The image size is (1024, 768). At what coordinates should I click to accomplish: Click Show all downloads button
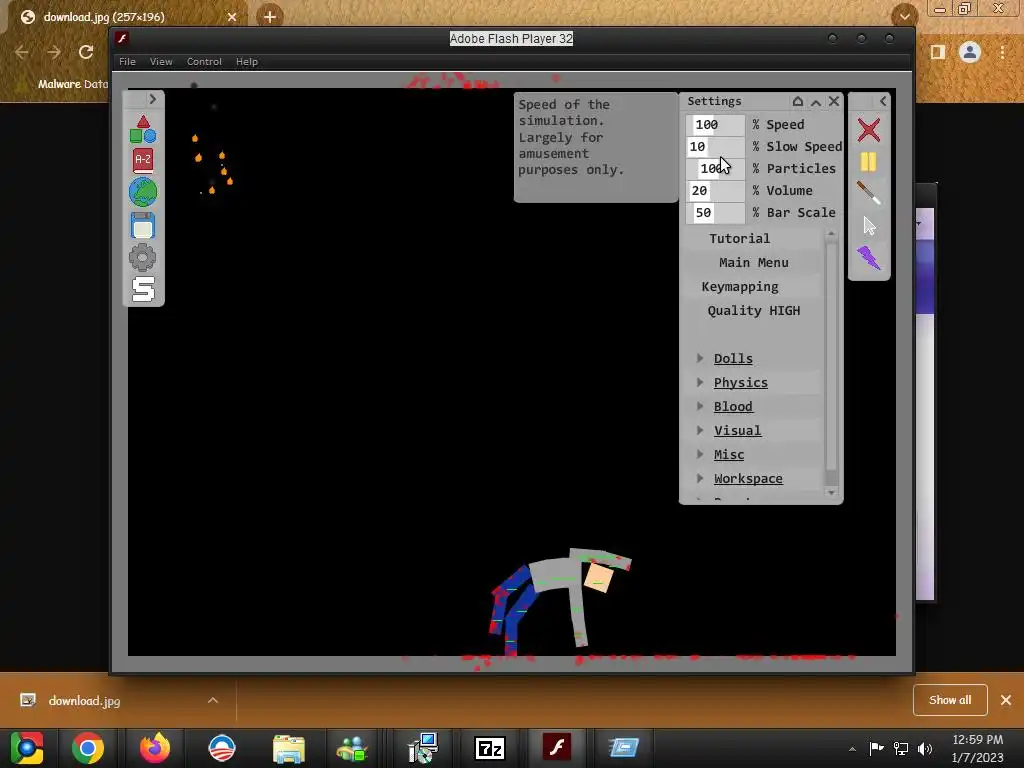point(950,700)
